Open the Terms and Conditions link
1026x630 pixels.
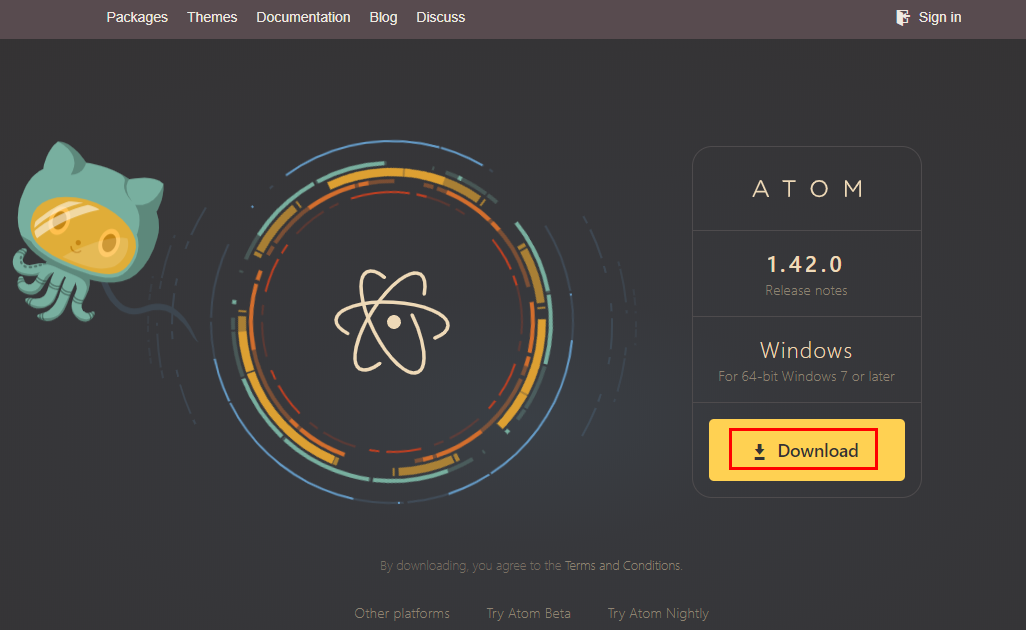tap(622, 565)
